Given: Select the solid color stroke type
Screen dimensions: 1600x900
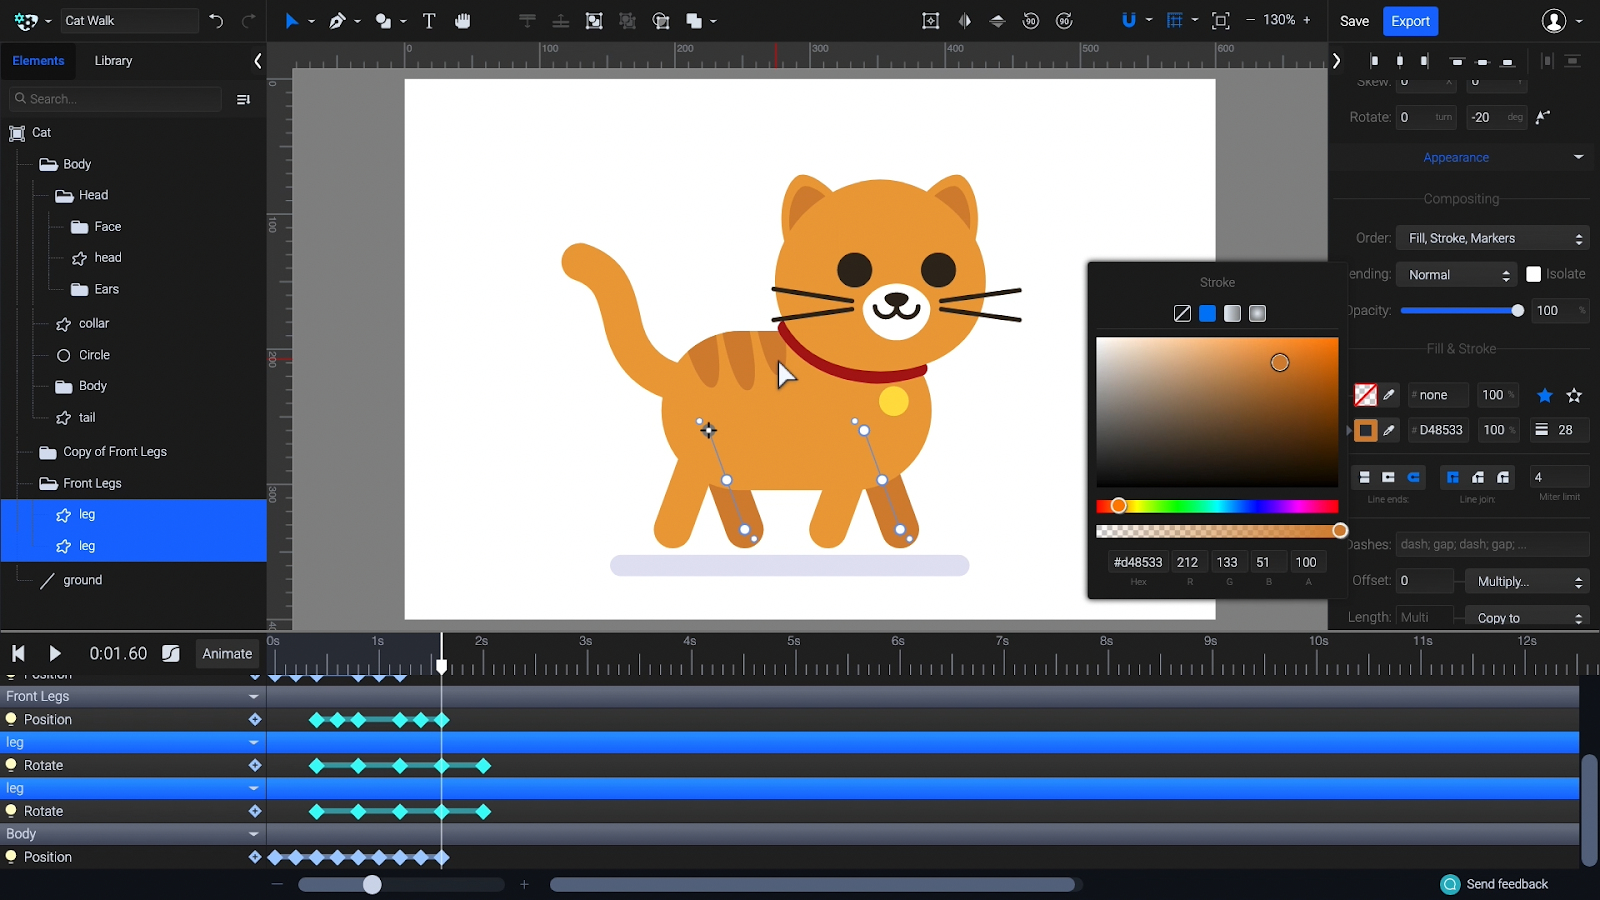Looking at the screenshot, I should (x=1207, y=314).
